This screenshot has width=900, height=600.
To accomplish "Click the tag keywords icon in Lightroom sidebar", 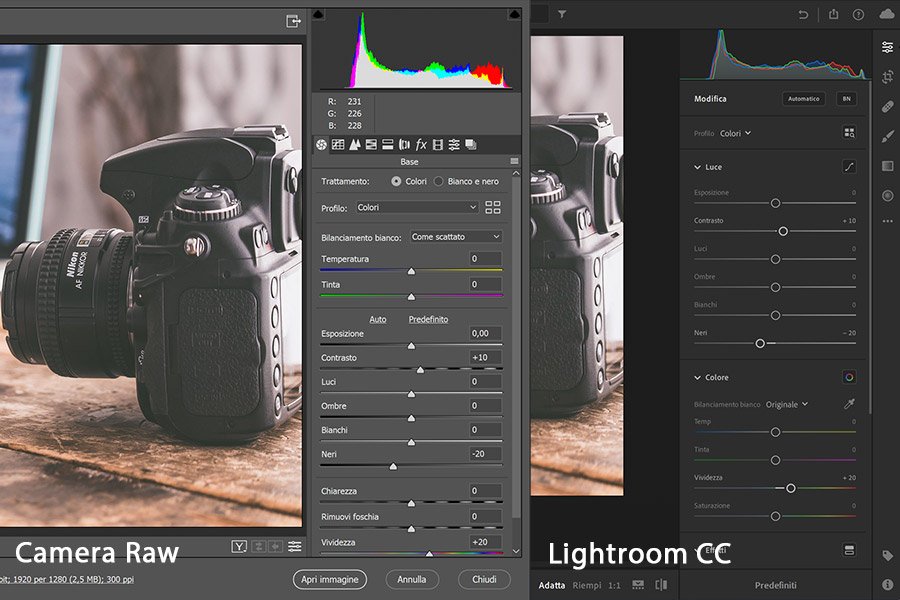I will tap(887, 555).
